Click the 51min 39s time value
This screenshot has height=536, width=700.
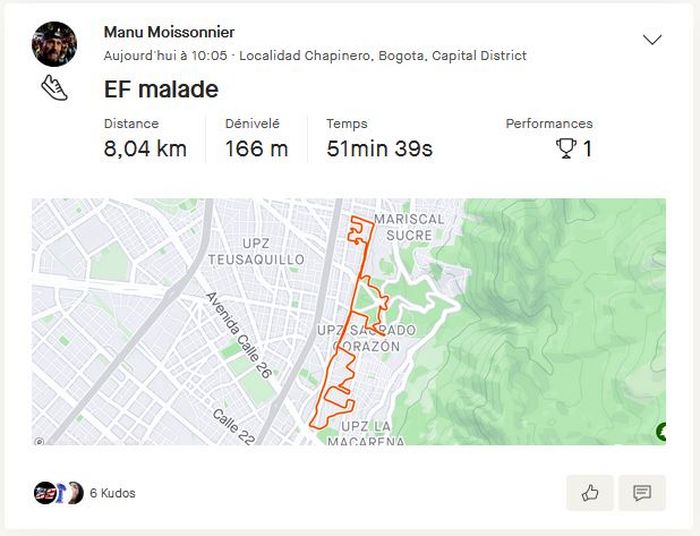[x=379, y=149]
